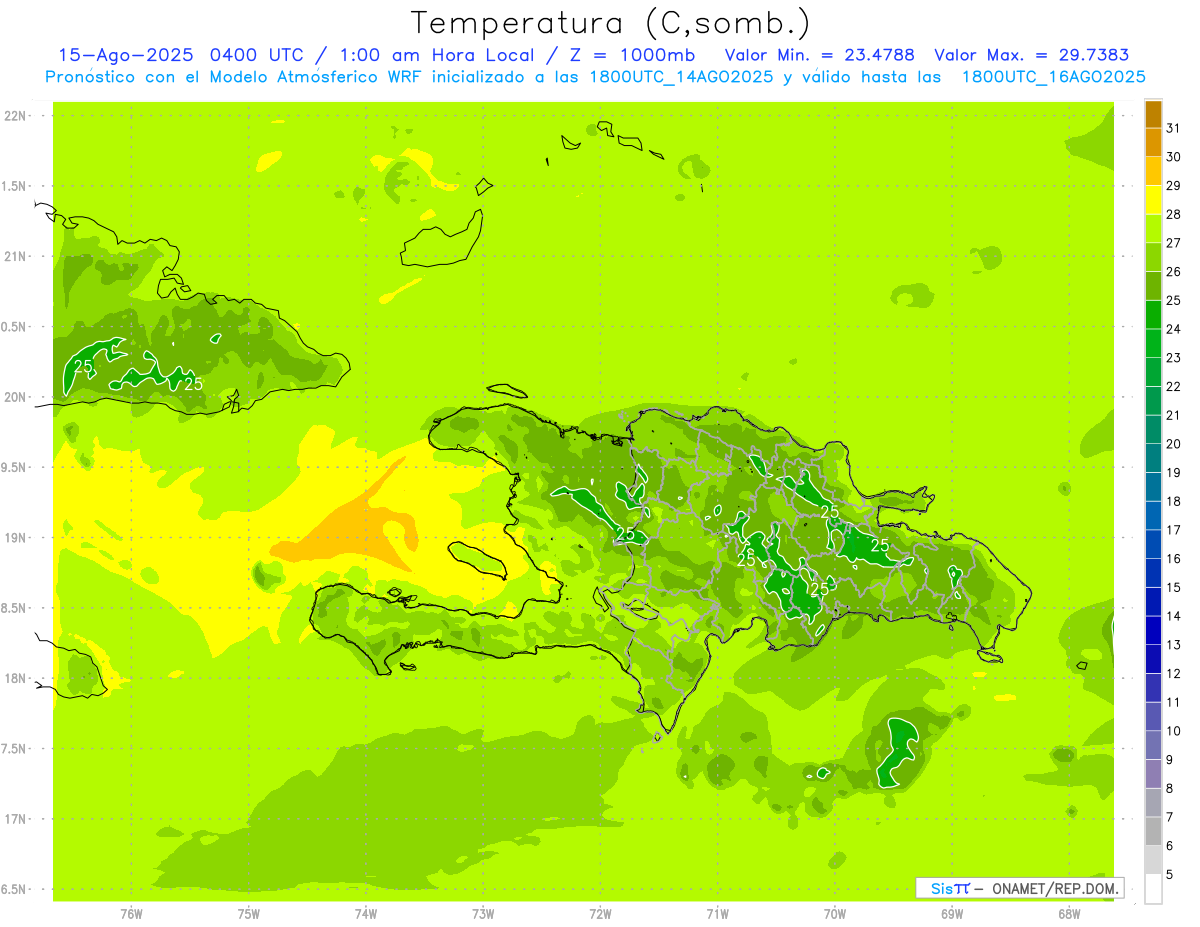Click the 75W longitude axis label
This screenshot has width=1200, height=927.
click(x=249, y=914)
